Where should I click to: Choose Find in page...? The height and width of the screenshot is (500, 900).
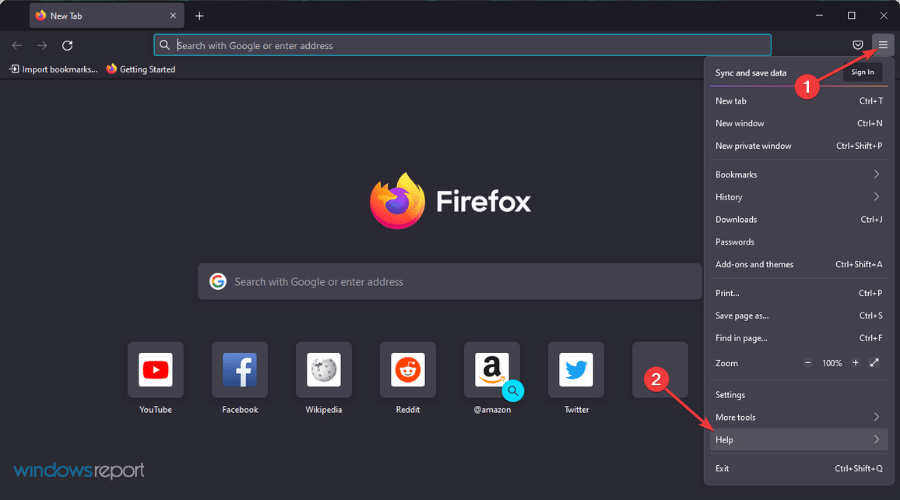coord(798,338)
